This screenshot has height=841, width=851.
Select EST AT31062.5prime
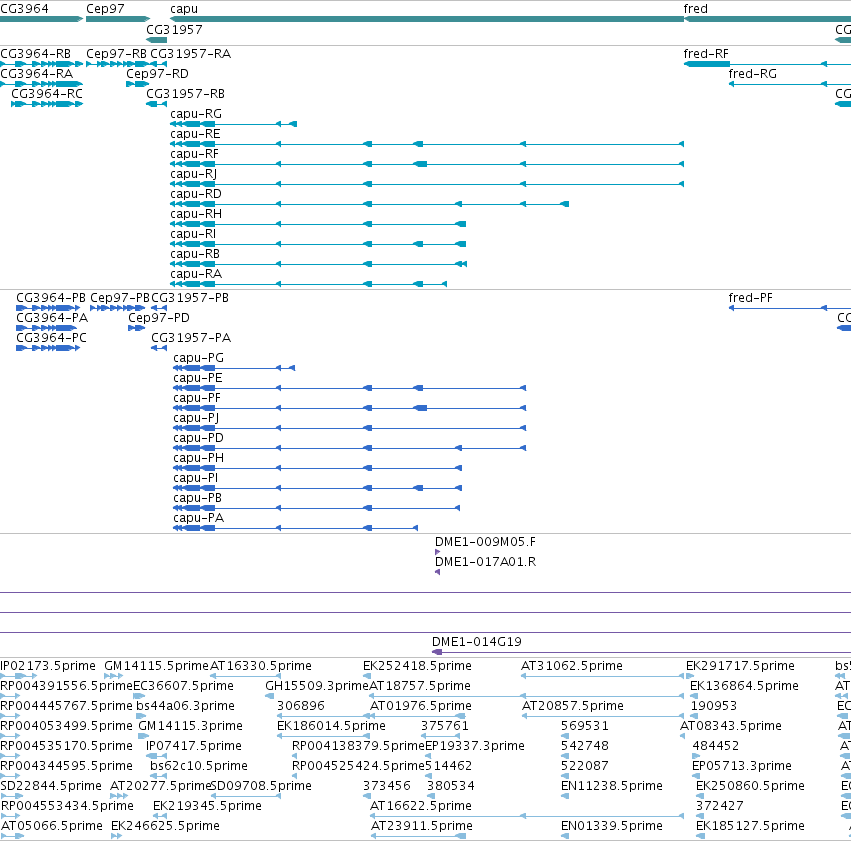(572, 666)
